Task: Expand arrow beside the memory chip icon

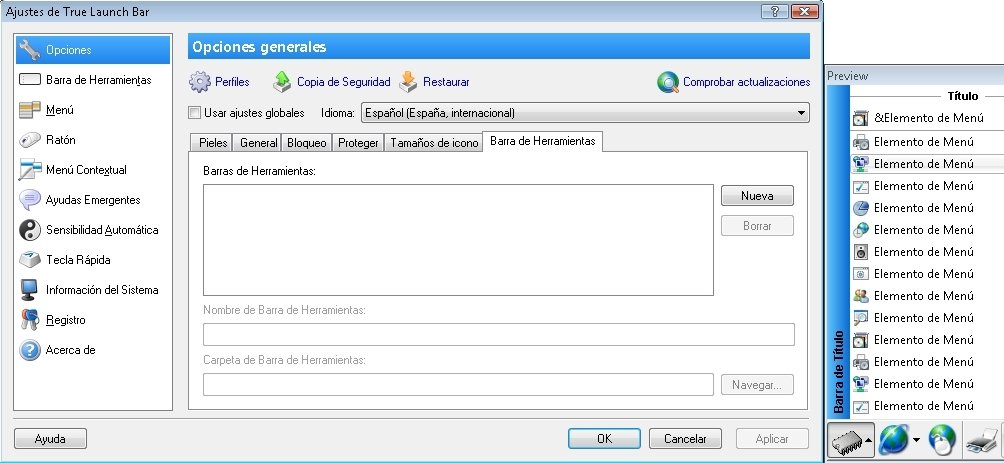Action: point(868,440)
